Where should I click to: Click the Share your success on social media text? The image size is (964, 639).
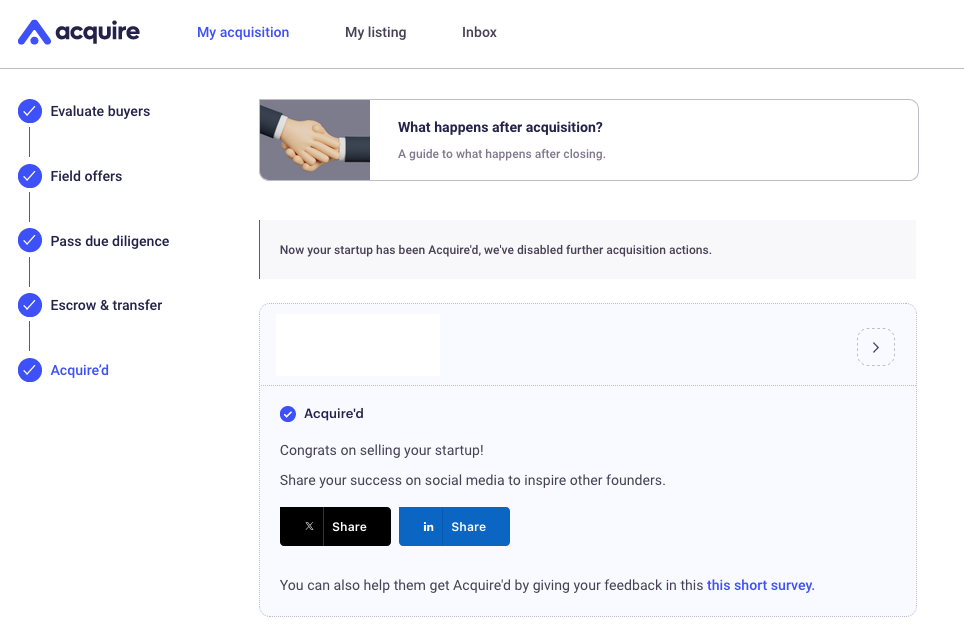click(472, 480)
